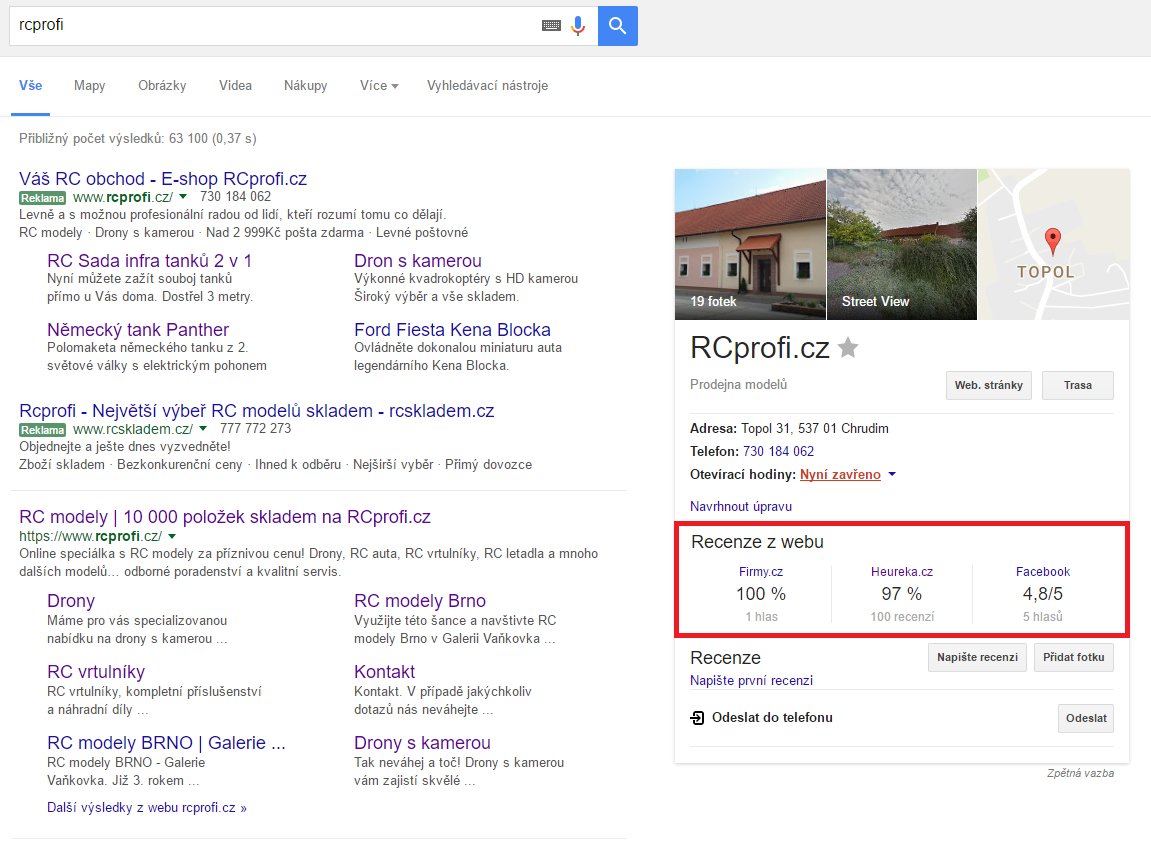The height and width of the screenshot is (849, 1151).
Task: Open the RC modely Brno sitelink
Action: (420, 601)
